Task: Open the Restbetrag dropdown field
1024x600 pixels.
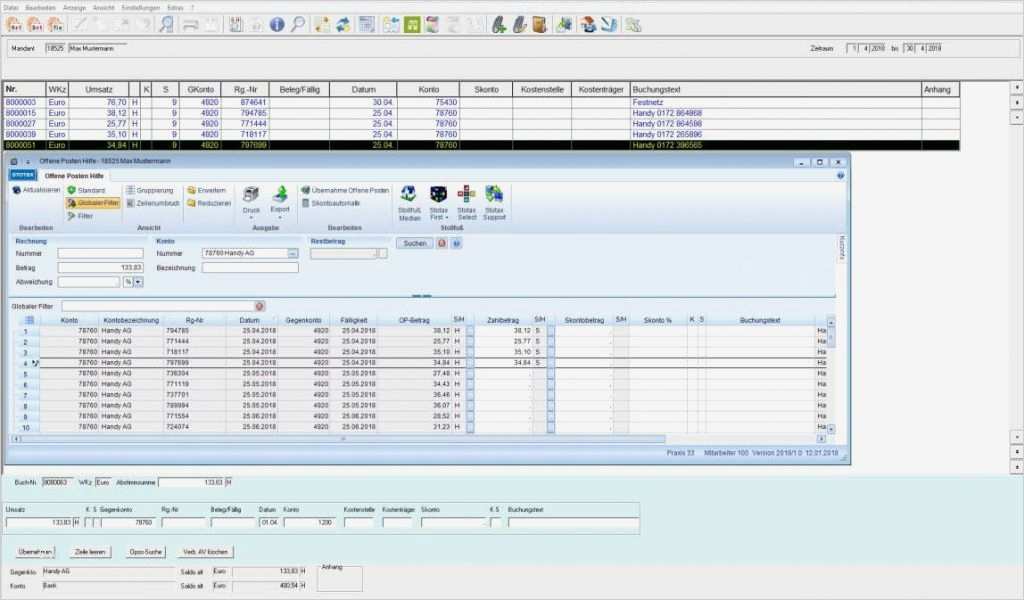Action: (x=381, y=254)
